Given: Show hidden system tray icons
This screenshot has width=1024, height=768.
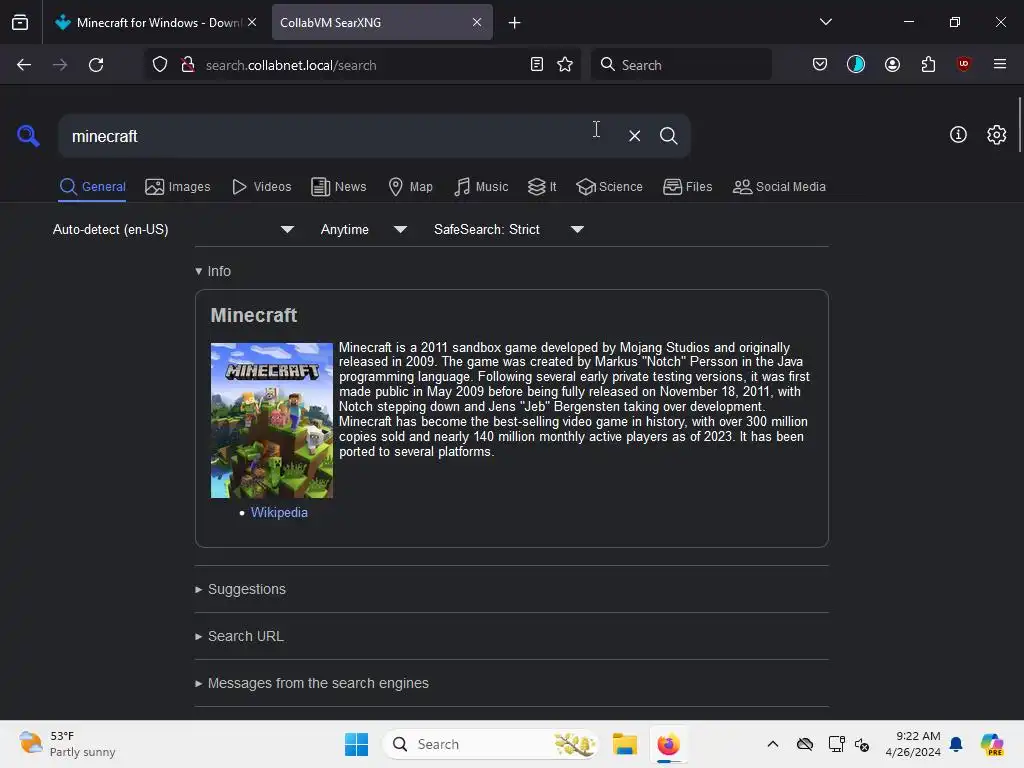Looking at the screenshot, I should [772, 744].
